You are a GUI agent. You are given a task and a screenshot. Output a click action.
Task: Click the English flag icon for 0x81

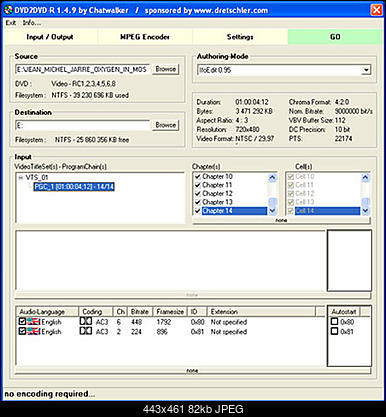point(33,331)
